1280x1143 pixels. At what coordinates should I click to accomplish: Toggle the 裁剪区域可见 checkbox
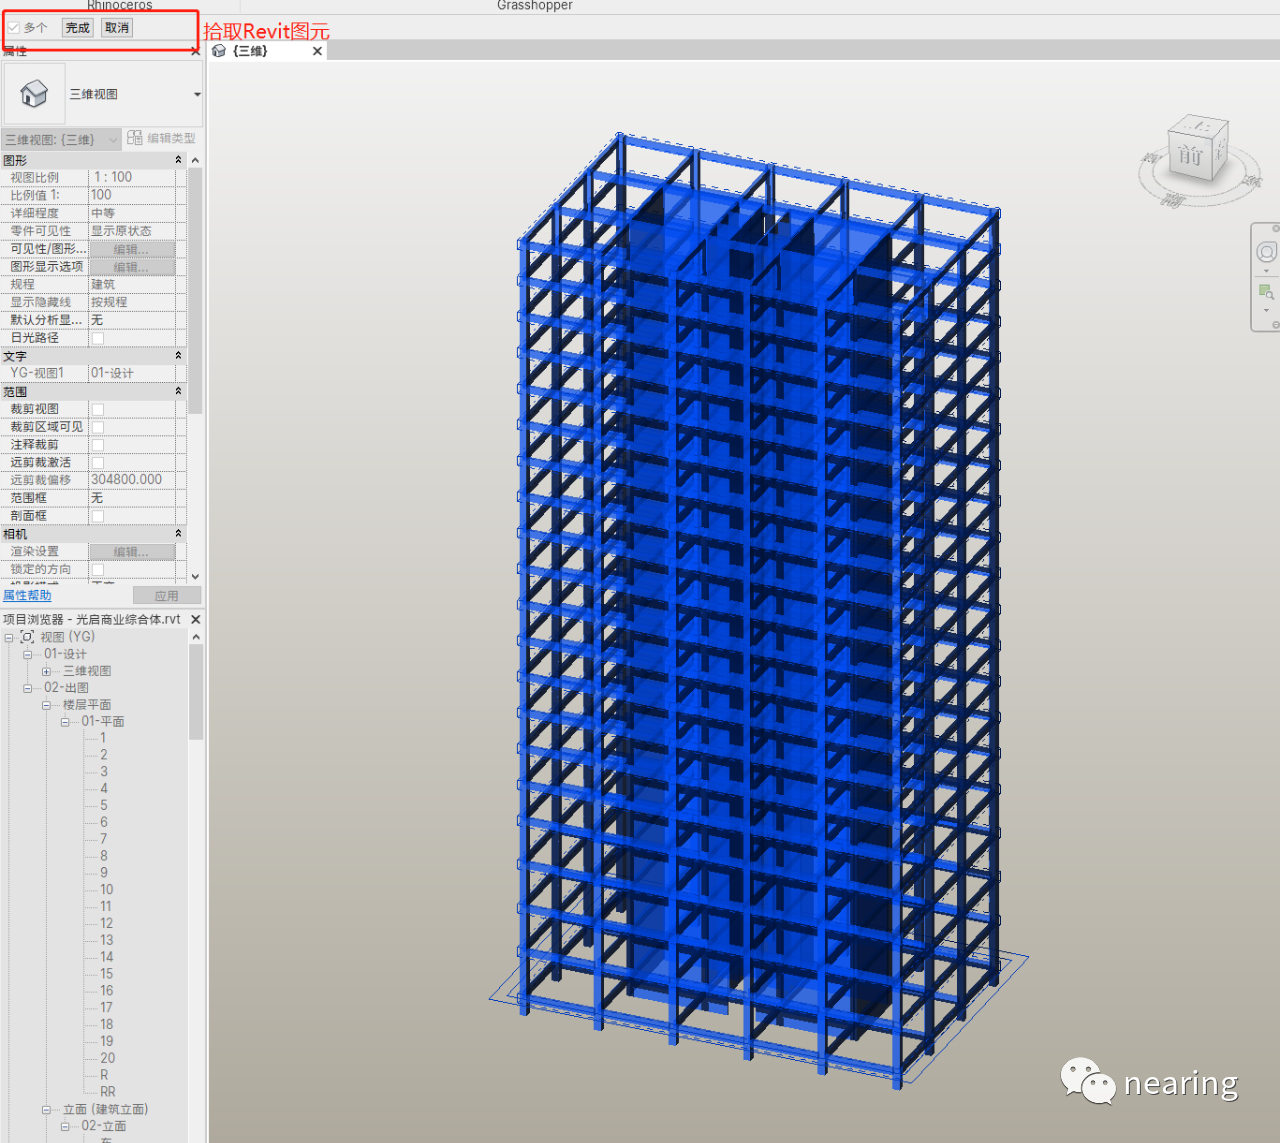click(98, 427)
